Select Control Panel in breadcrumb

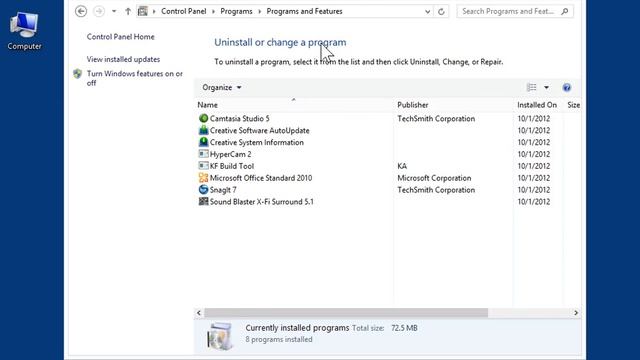[183, 11]
